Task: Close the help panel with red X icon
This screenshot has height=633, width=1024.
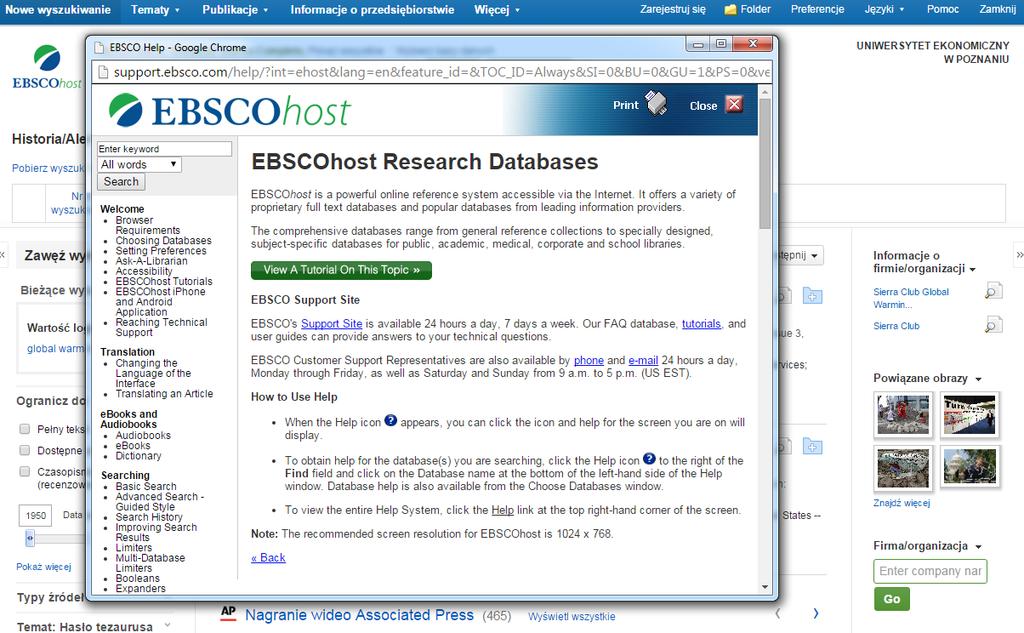Action: point(735,105)
